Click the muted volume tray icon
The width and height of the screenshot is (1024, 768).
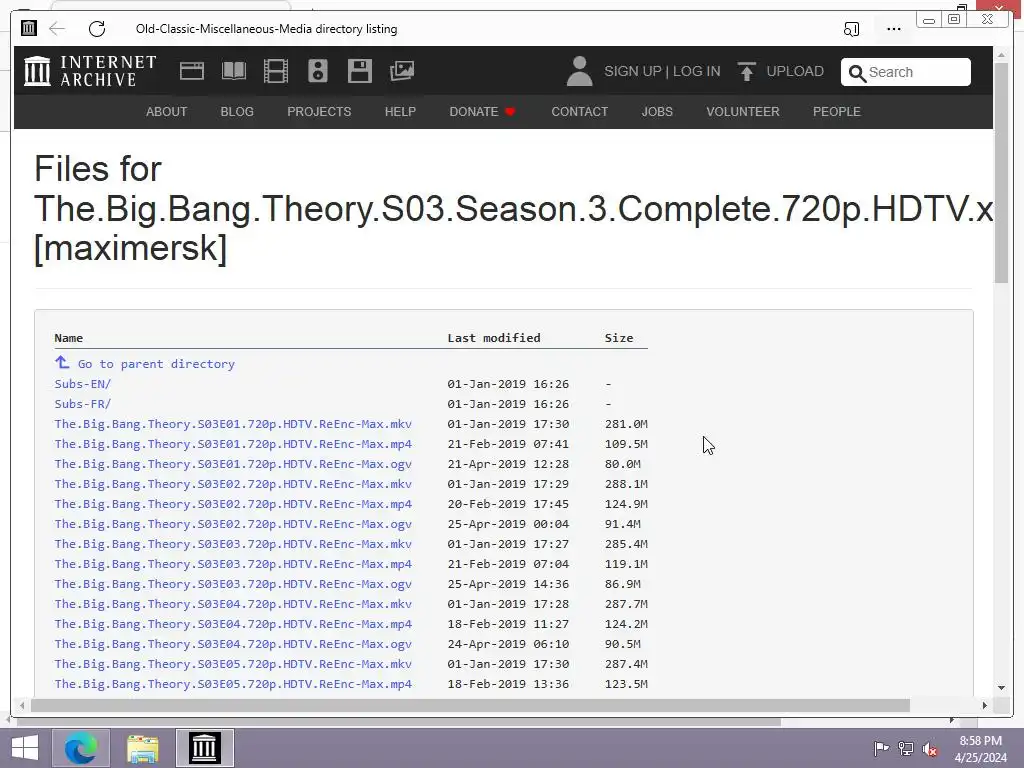pos(929,748)
